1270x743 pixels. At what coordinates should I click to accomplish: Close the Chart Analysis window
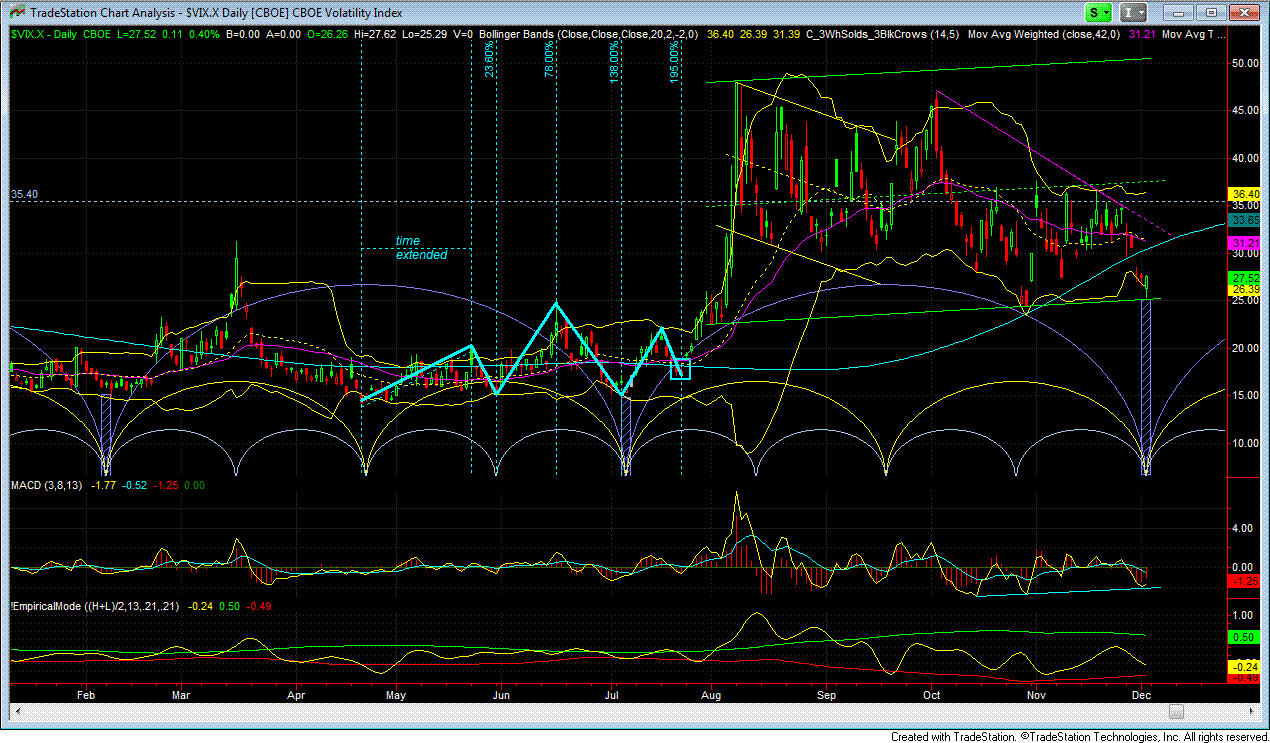[1243, 13]
